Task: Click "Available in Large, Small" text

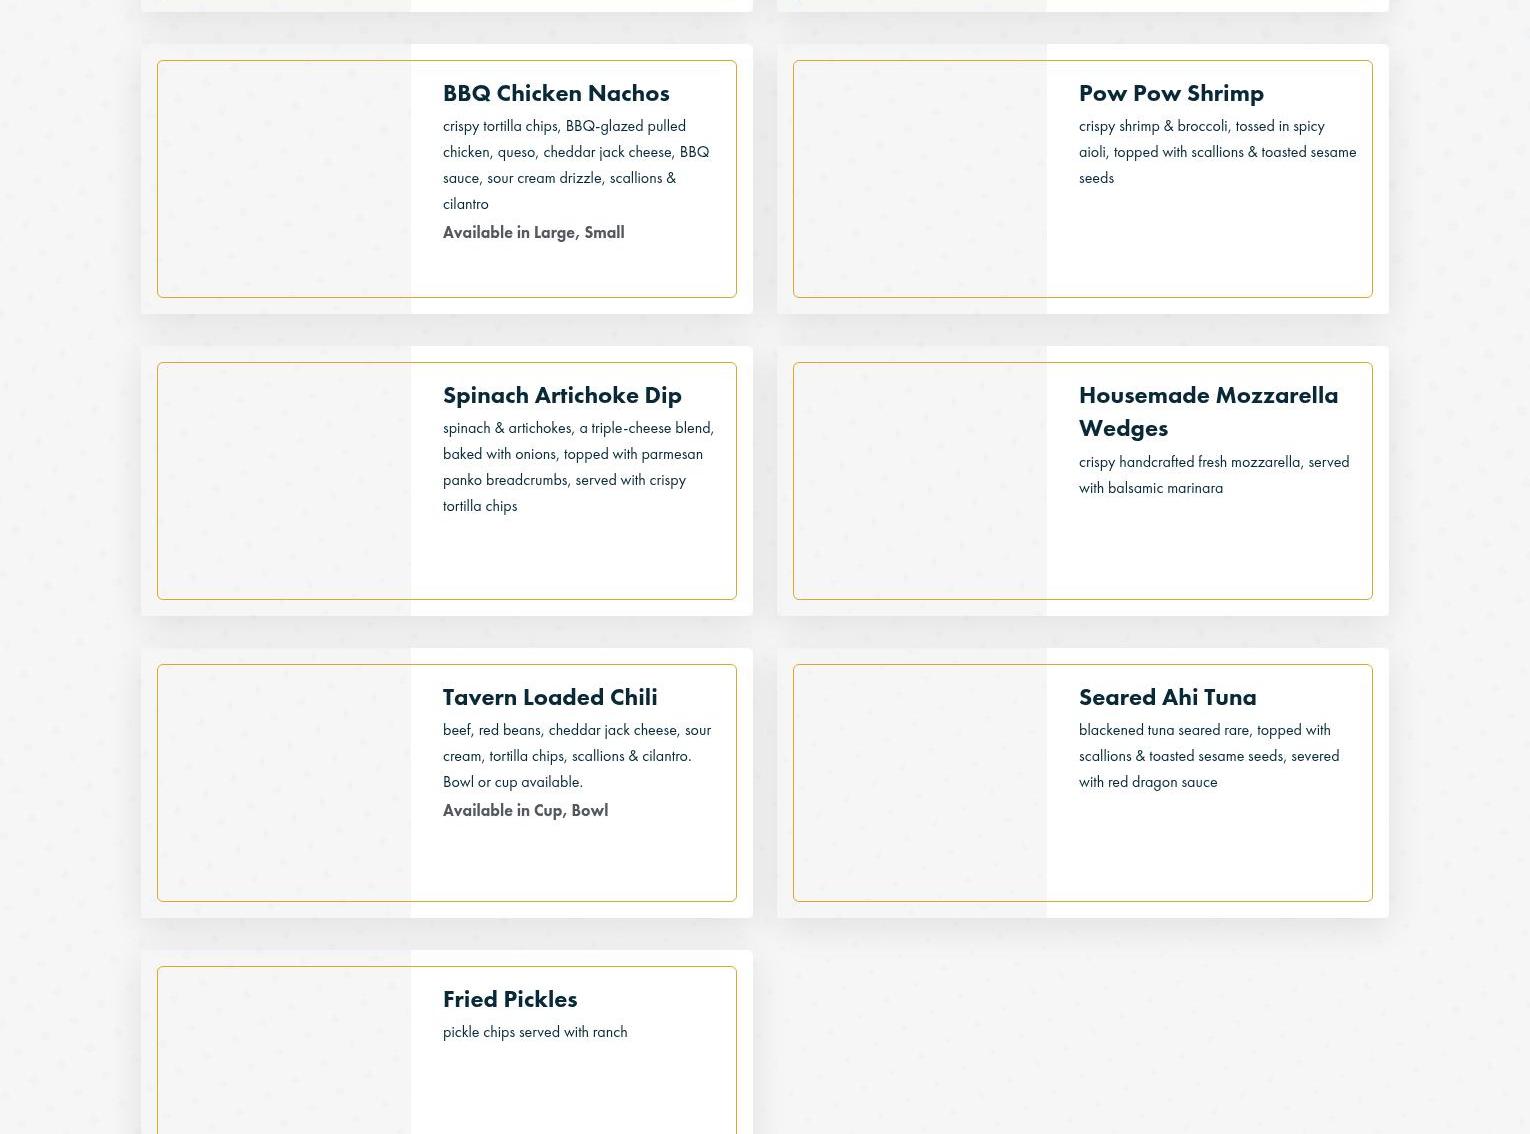Action: tap(533, 232)
